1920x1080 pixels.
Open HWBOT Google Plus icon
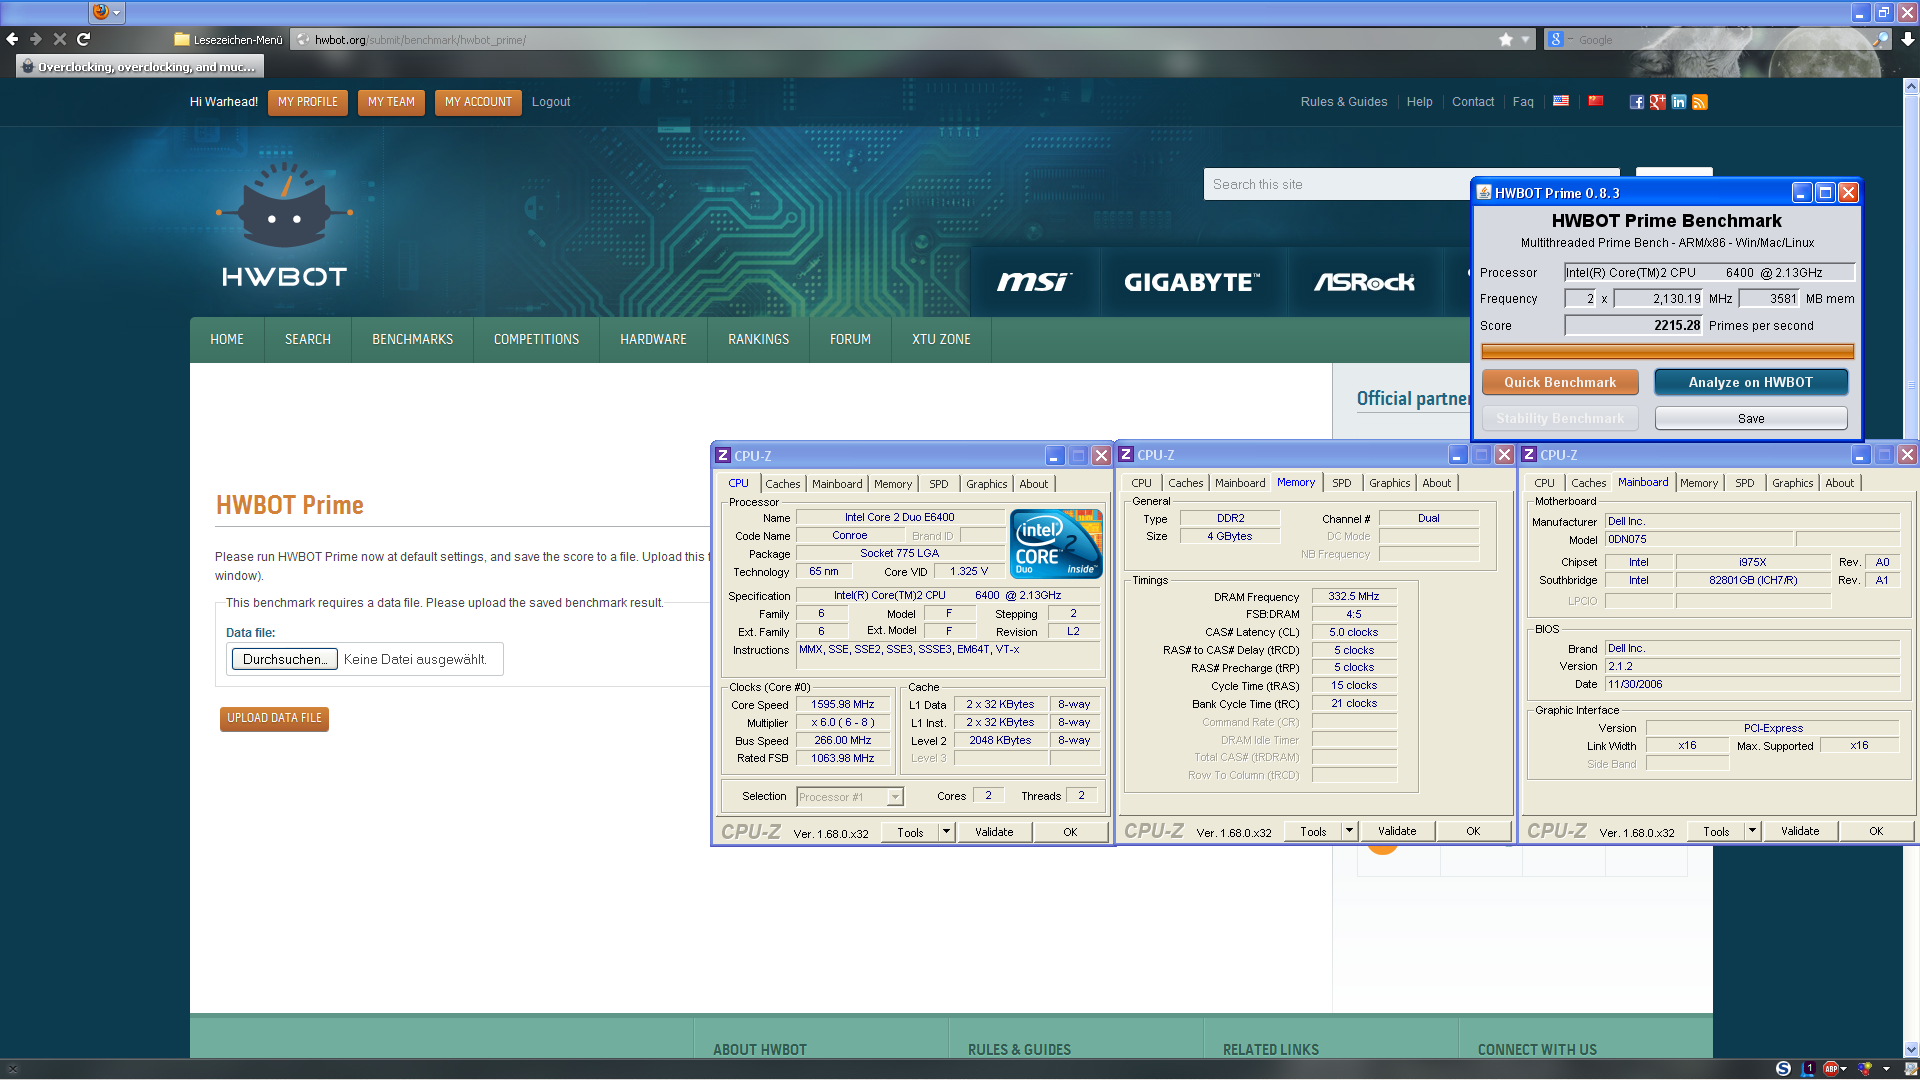tap(1658, 102)
